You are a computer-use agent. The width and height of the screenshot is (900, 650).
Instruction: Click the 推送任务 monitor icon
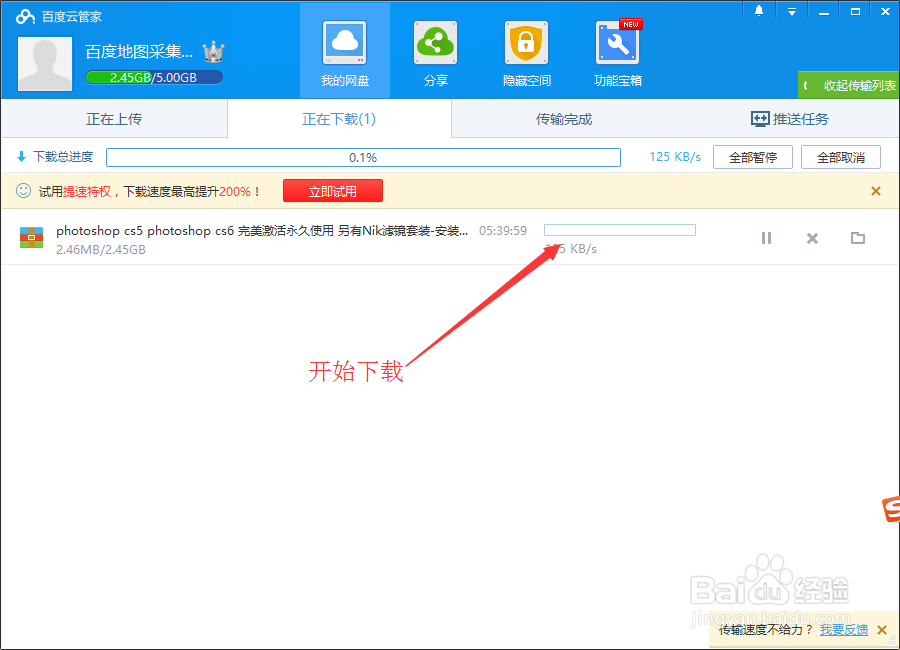[760, 119]
